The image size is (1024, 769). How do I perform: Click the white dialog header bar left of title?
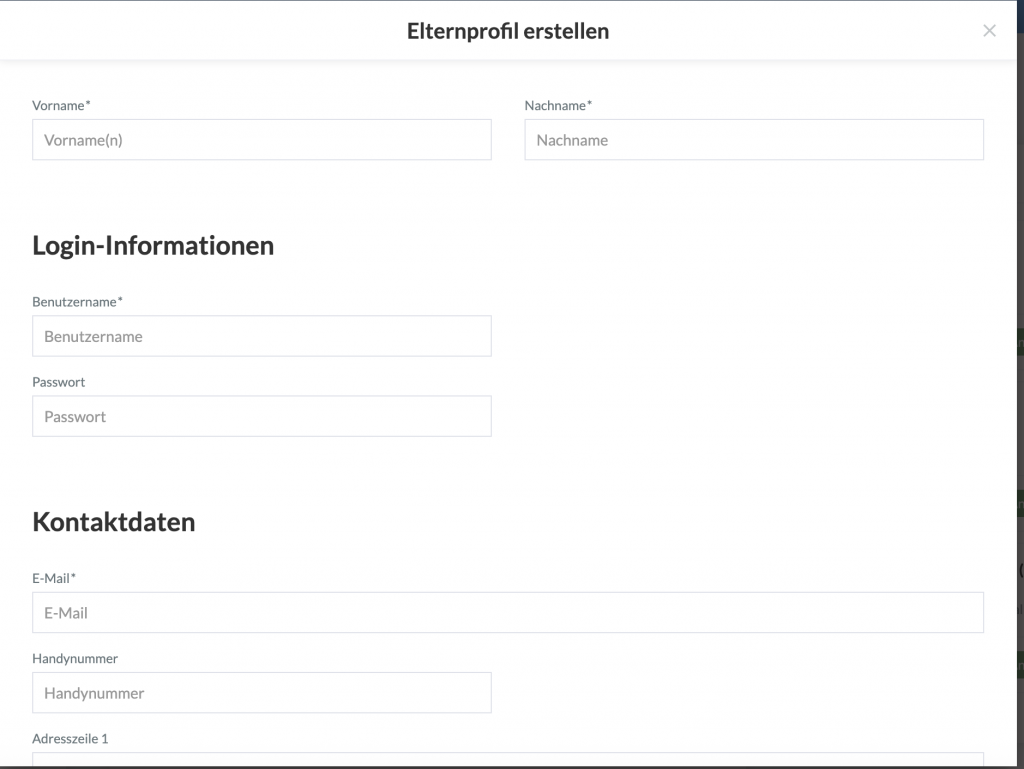[x=200, y=31]
